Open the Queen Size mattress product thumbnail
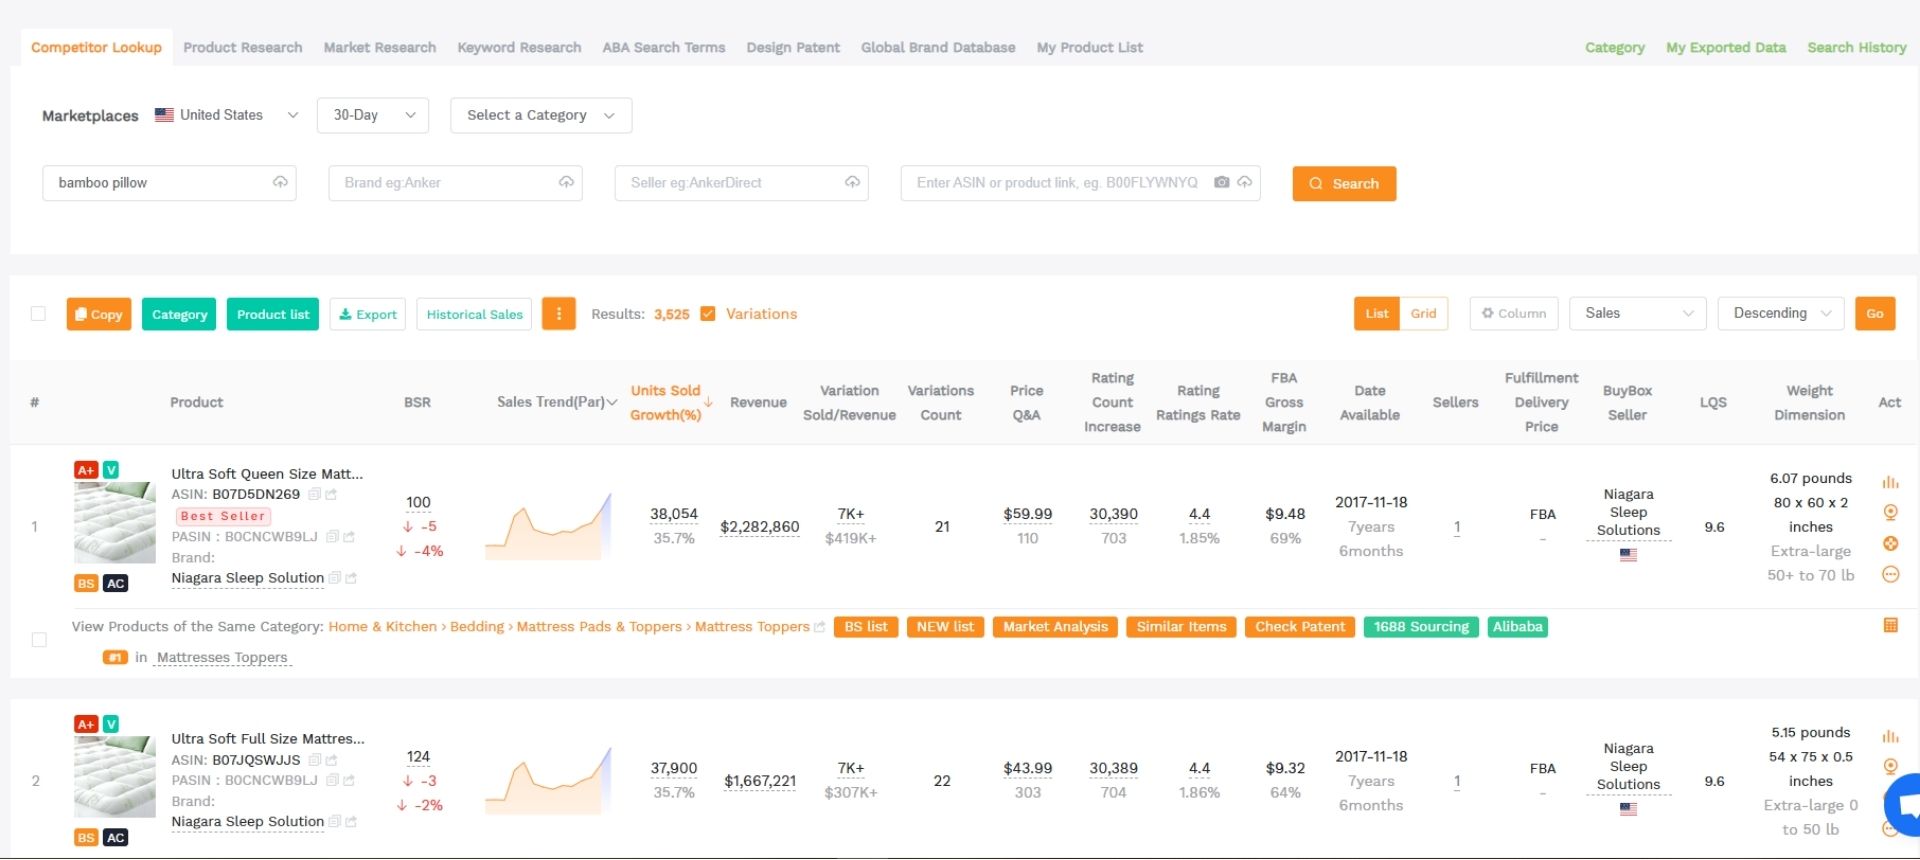The image size is (1920, 860). [115, 523]
